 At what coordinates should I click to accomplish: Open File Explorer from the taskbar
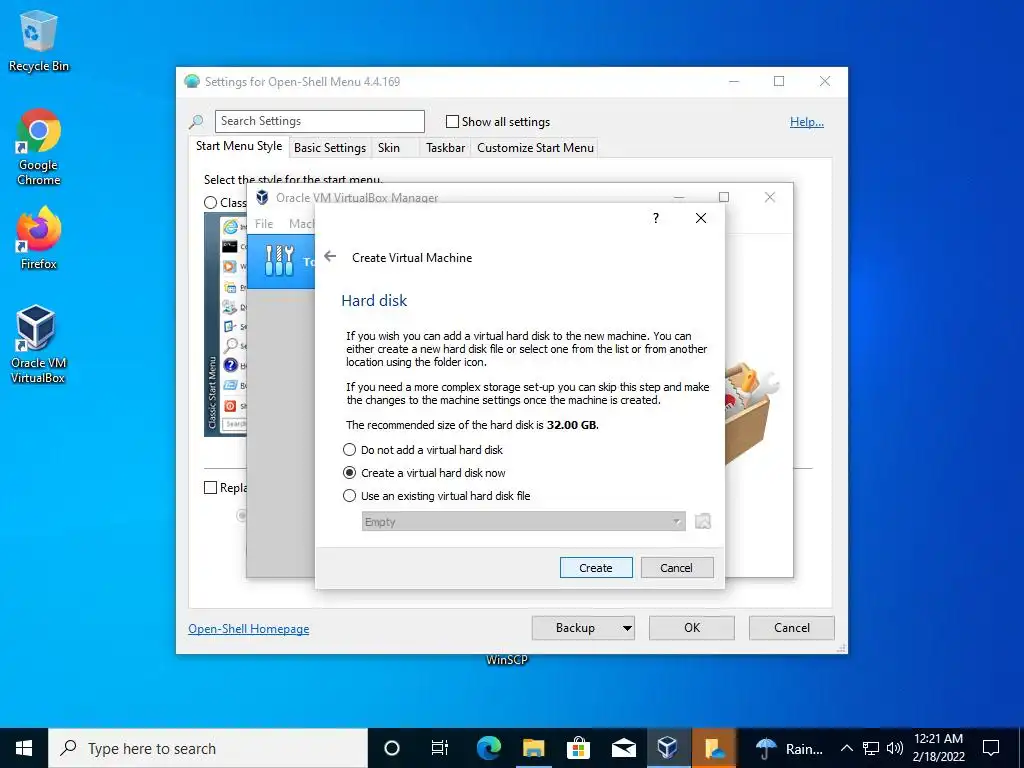(534, 748)
